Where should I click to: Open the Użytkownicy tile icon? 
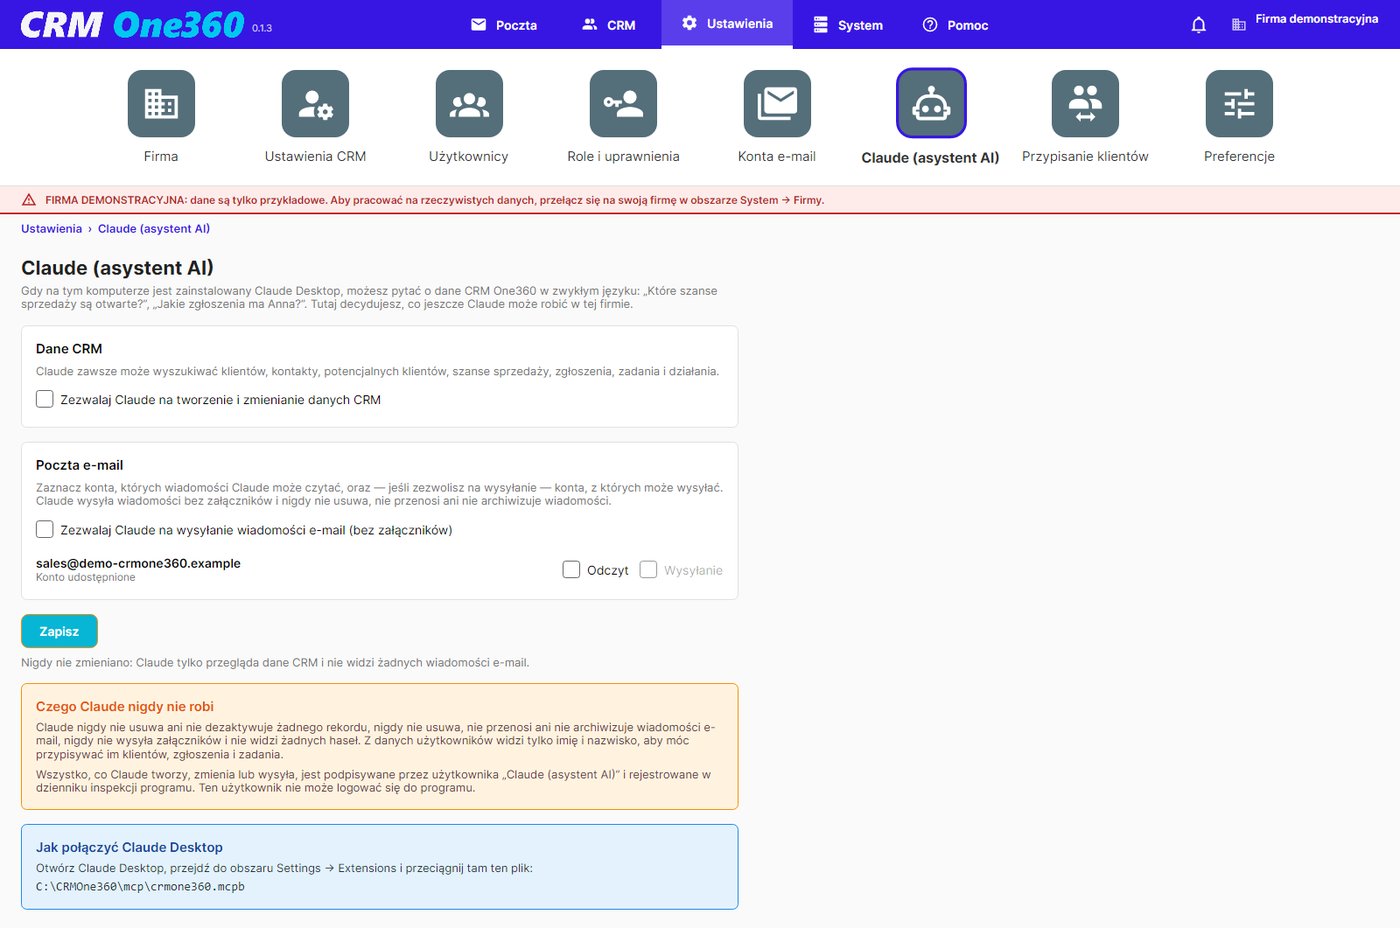(469, 103)
